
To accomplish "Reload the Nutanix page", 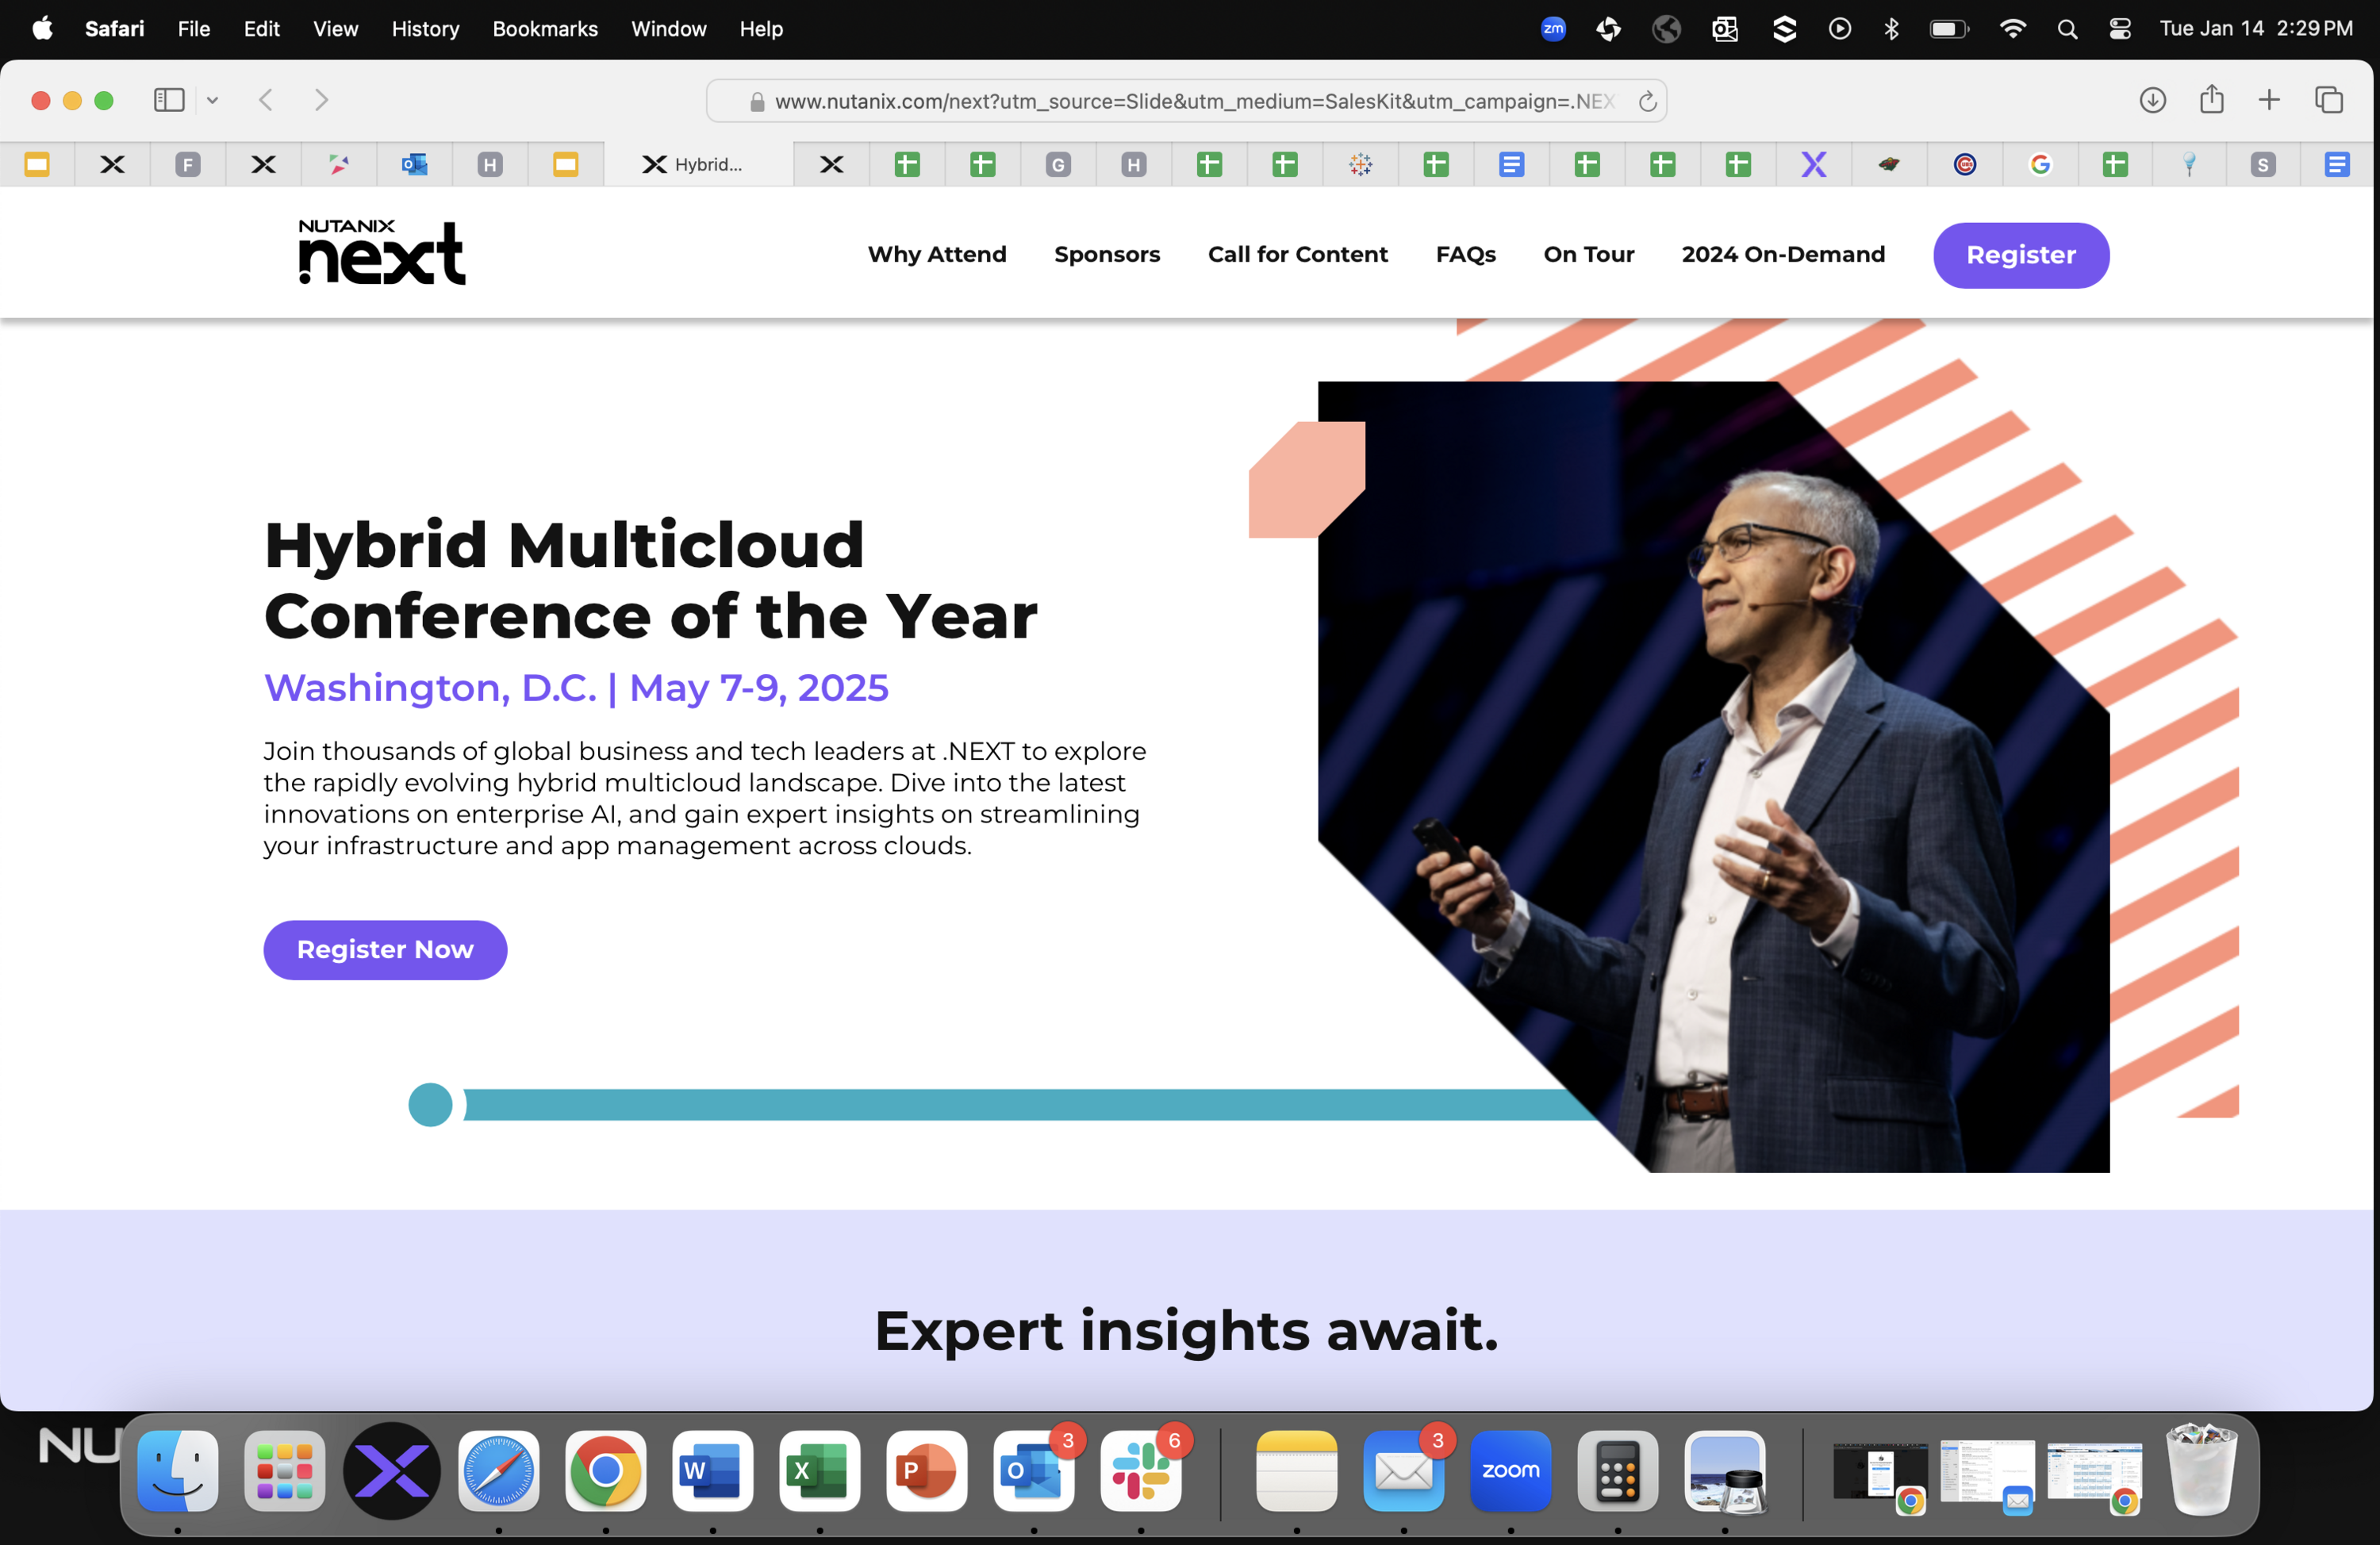I will point(1647,101).
